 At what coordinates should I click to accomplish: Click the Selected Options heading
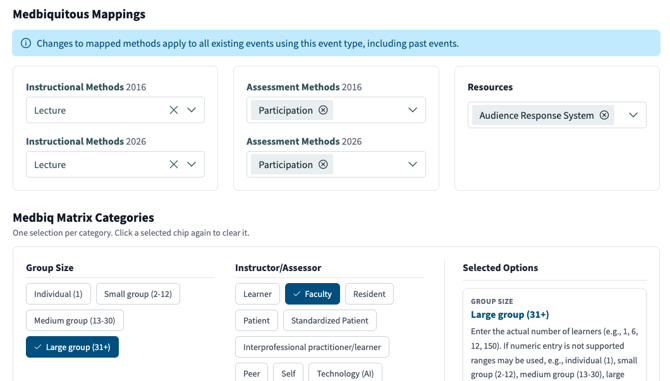[500, 268]
